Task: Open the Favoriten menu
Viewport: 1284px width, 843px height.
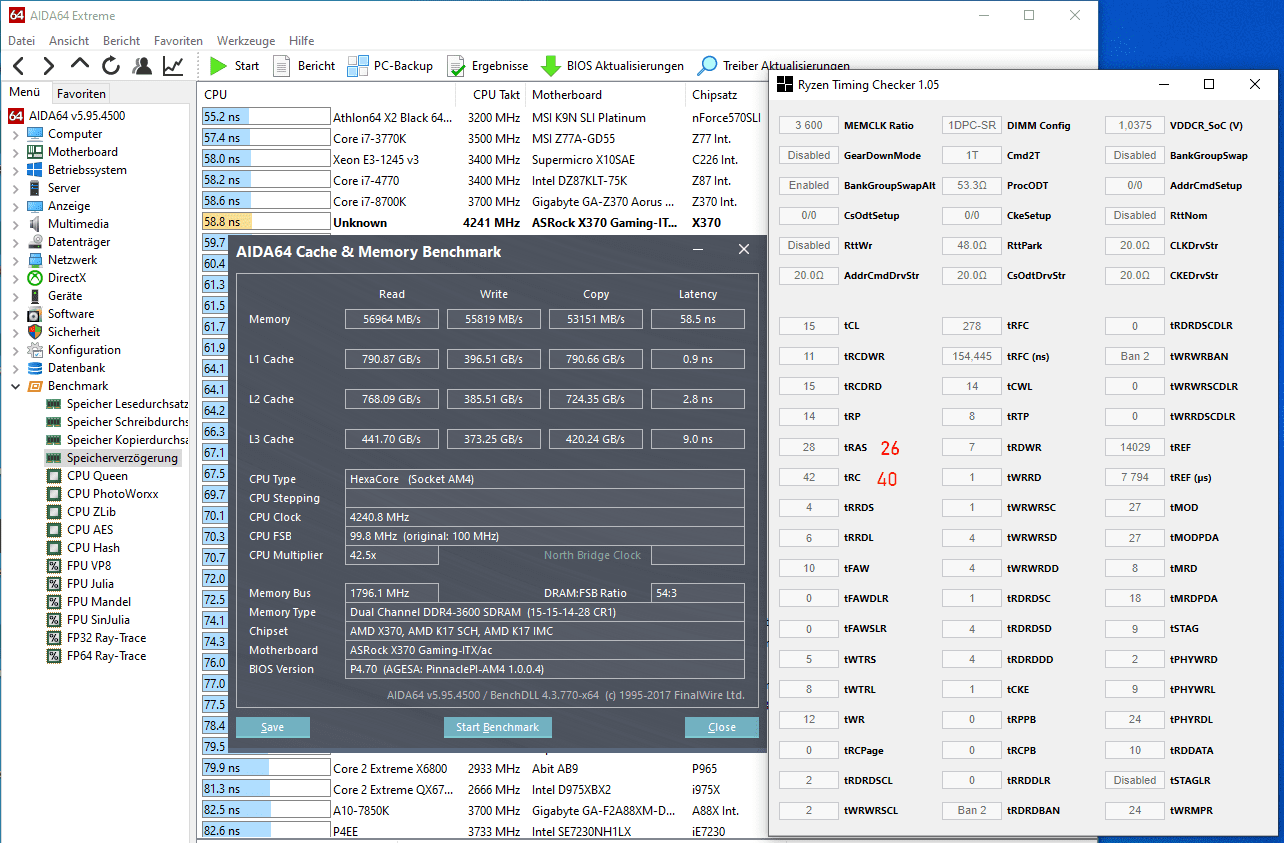Action: [178, 41]
